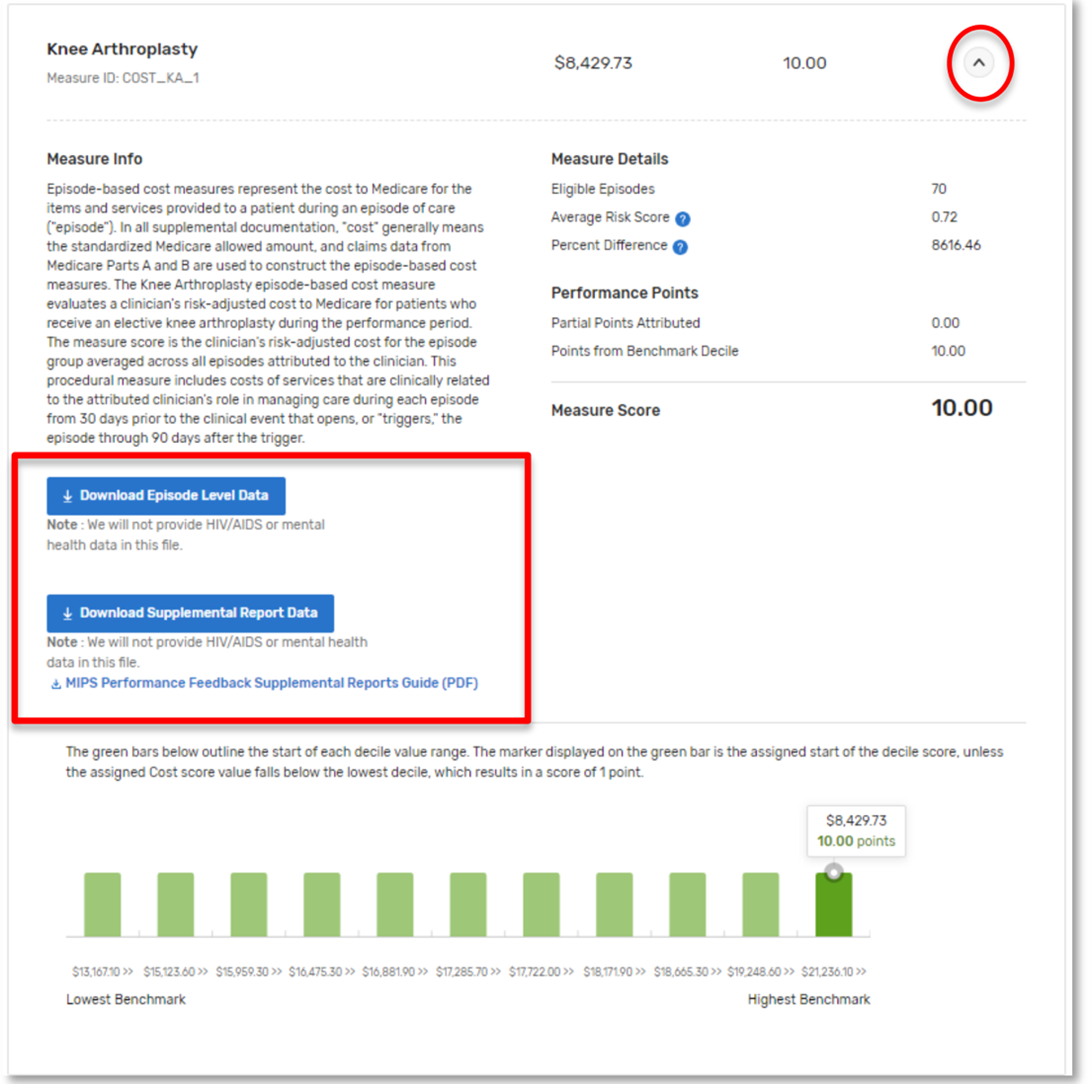Select the decile bar above $16,475.30
Screen dimensions: 1091x1084
[322, 904]
